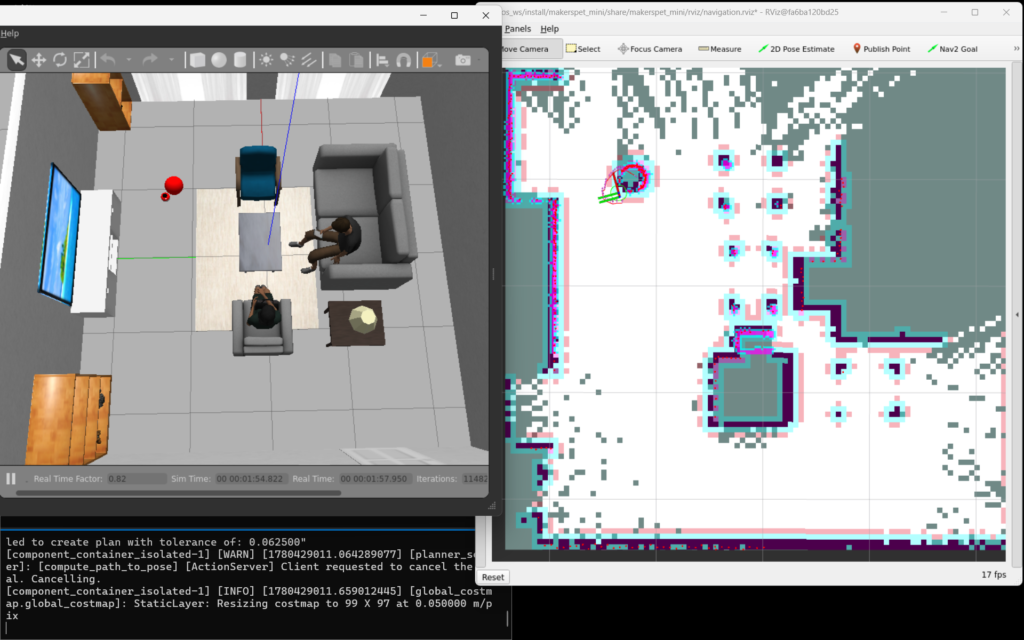Minimize the RViz window
This screenshot has width=1024, height=640.
pos(944,12)
